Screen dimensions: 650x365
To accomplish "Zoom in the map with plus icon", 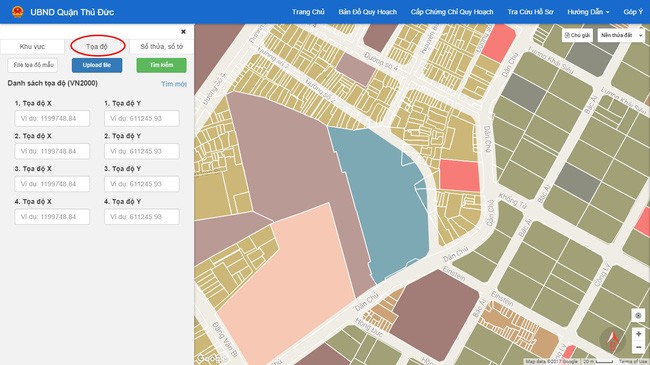I will click(638, 334).
